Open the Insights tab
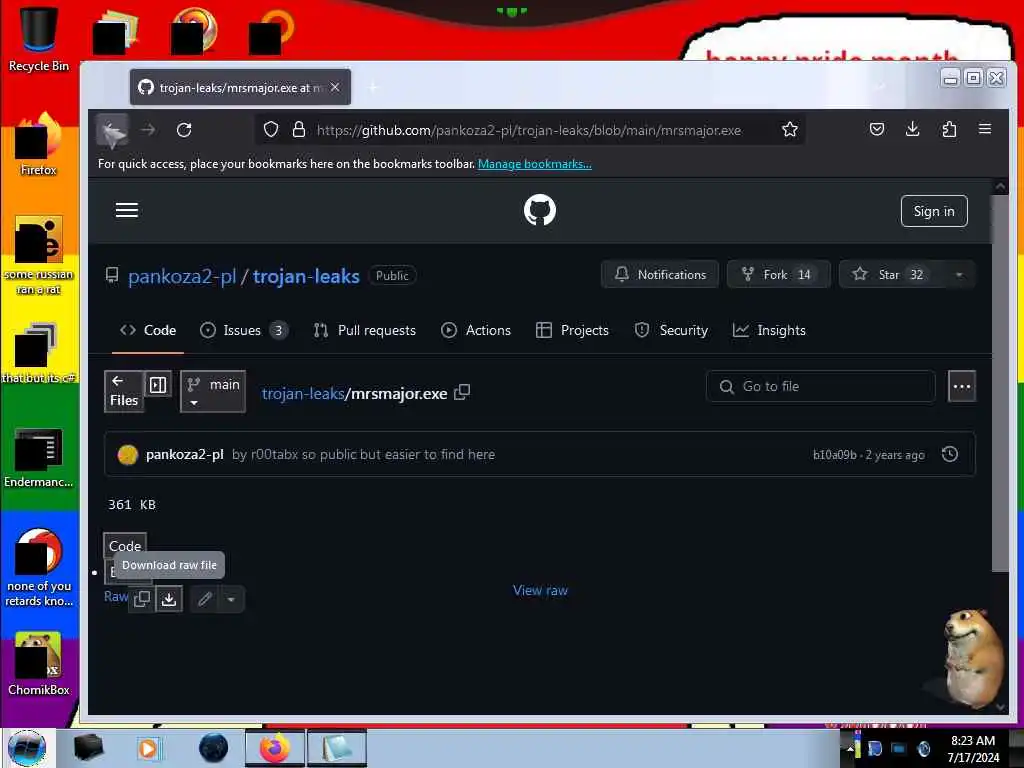This screenshot has width=1024, height=768. [769, 330]
